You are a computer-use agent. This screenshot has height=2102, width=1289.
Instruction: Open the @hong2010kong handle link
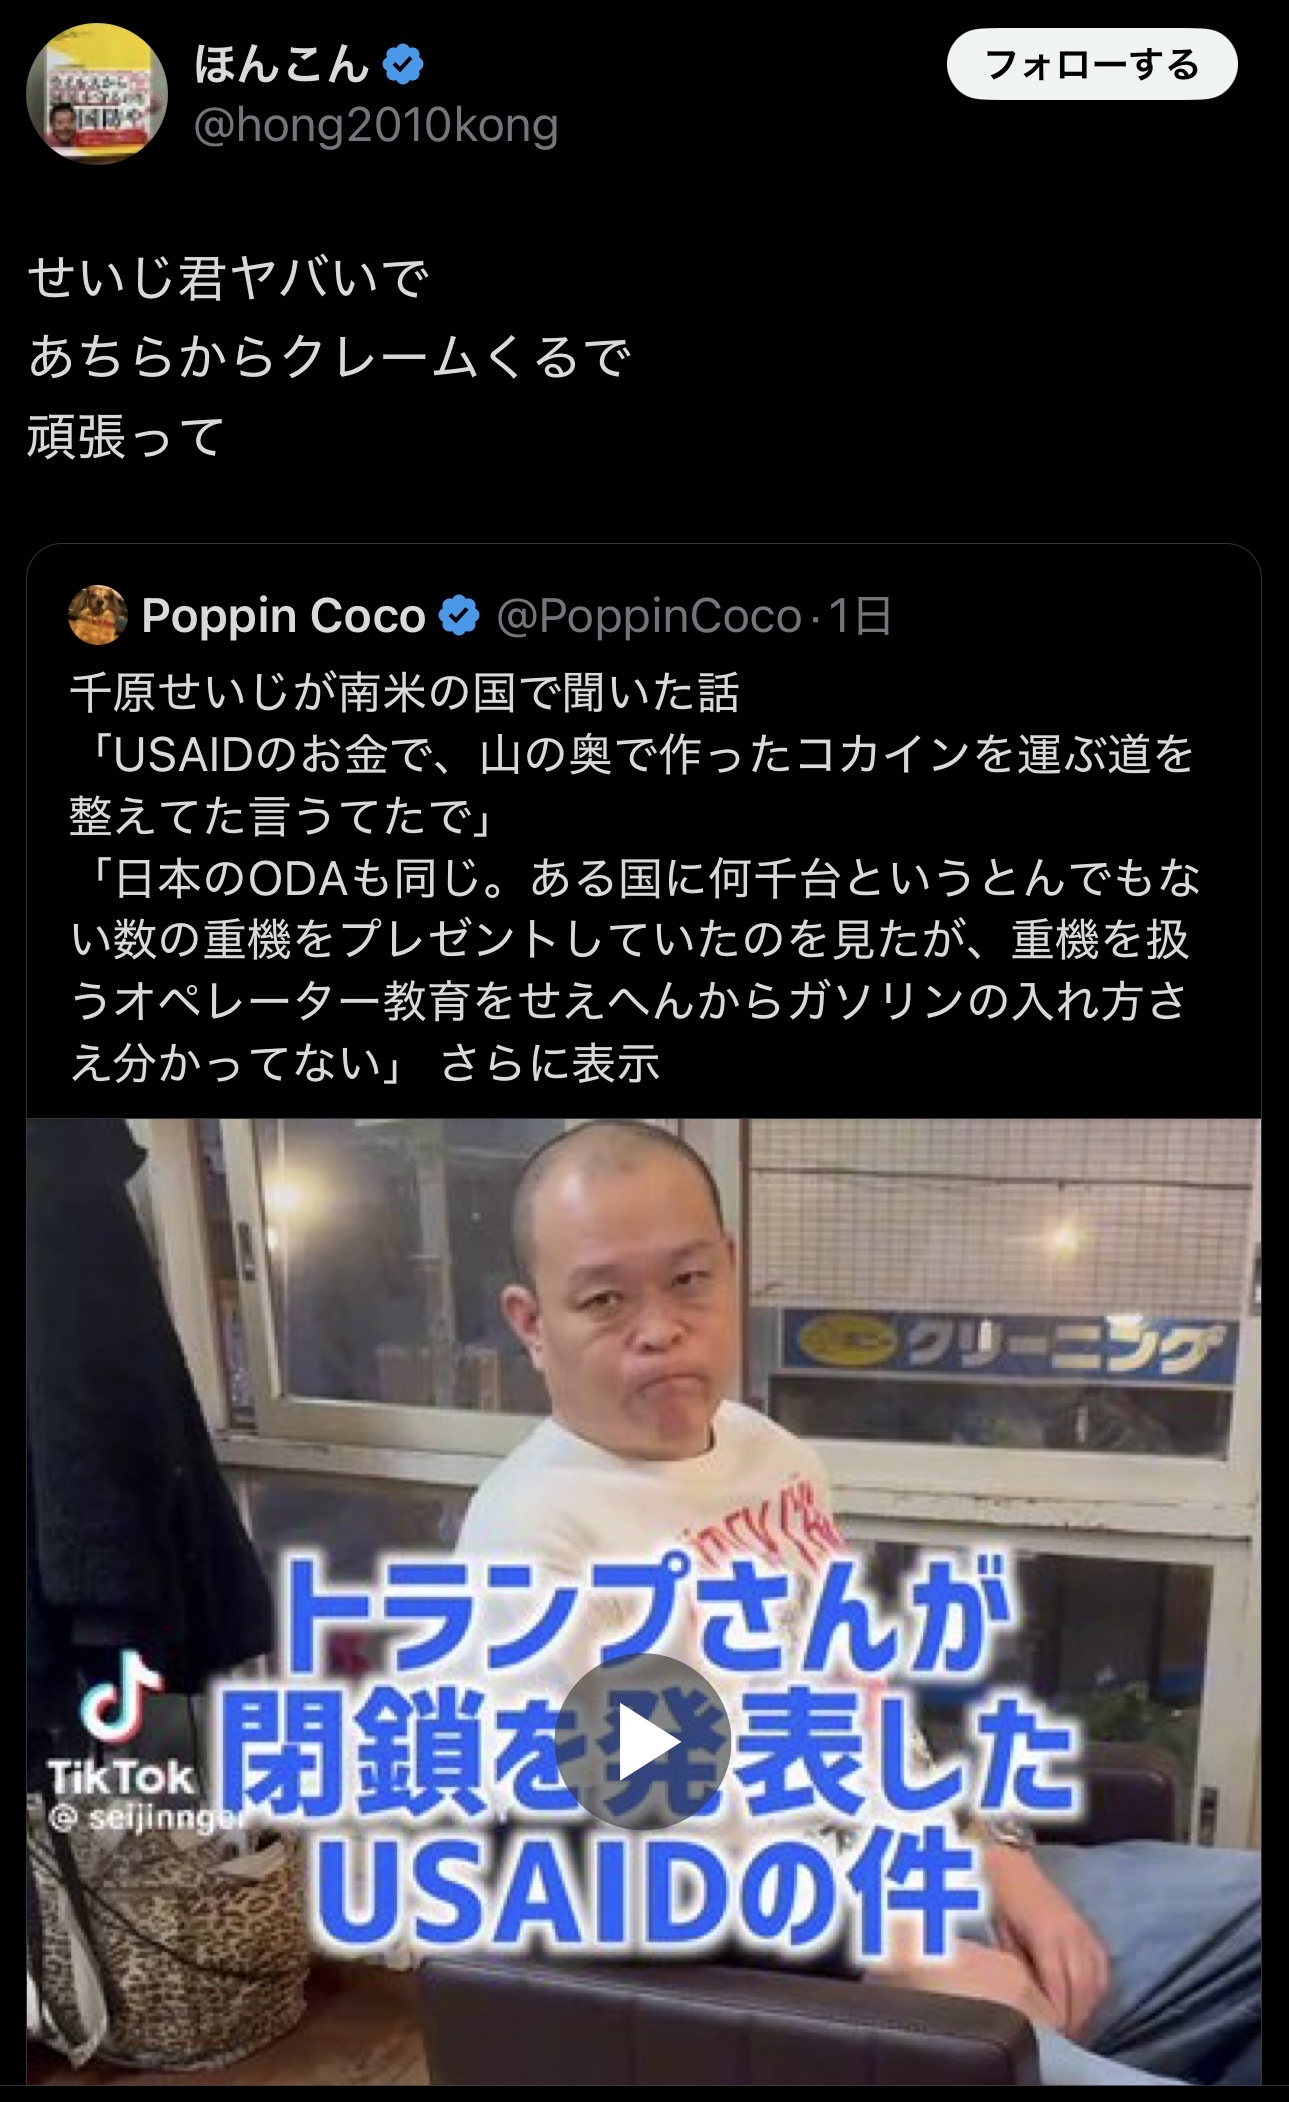375,127
